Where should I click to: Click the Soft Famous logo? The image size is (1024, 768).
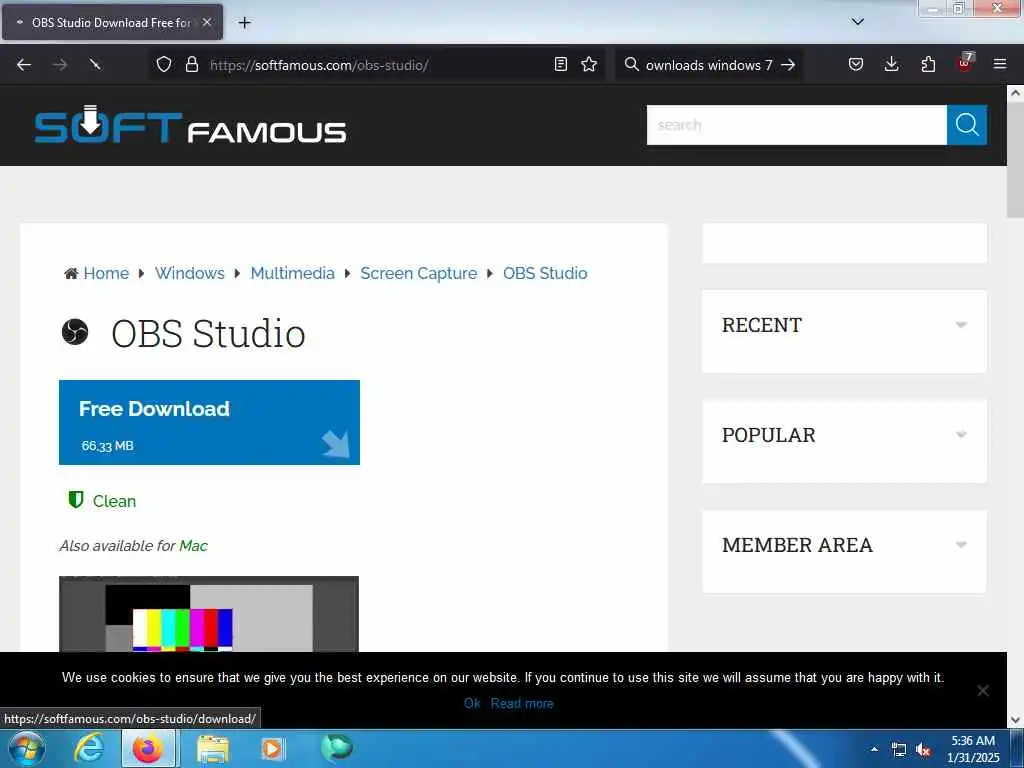190,124
